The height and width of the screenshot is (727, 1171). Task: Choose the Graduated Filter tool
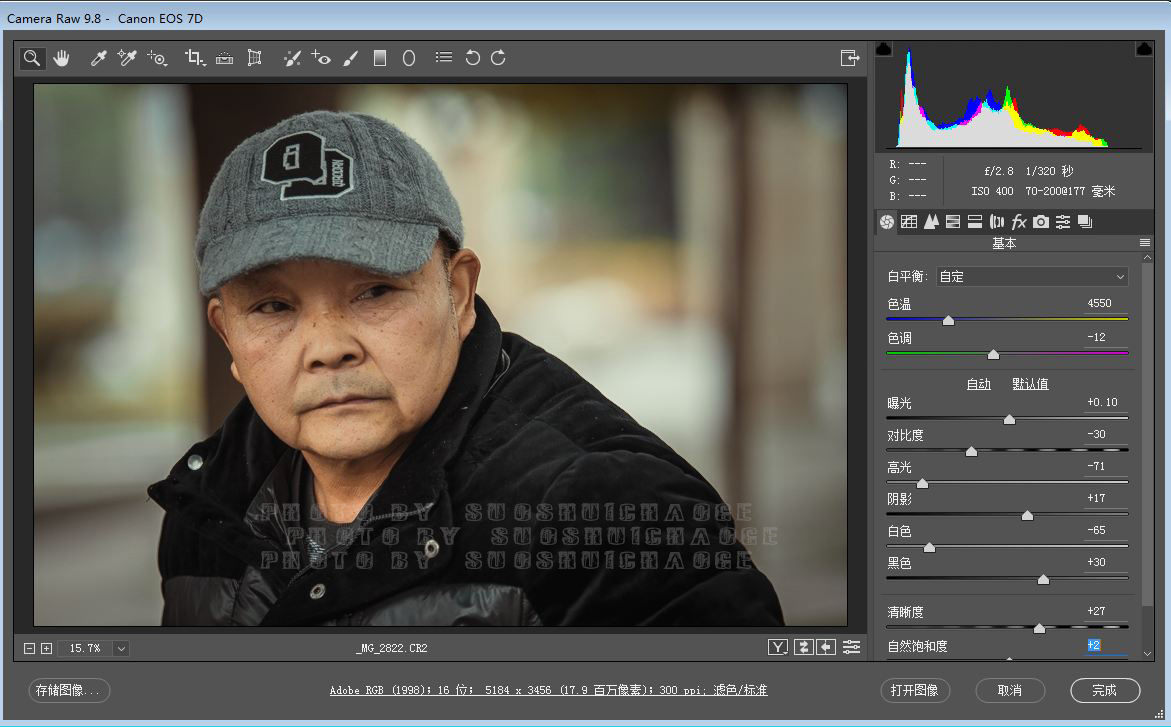tap(379, 58)
